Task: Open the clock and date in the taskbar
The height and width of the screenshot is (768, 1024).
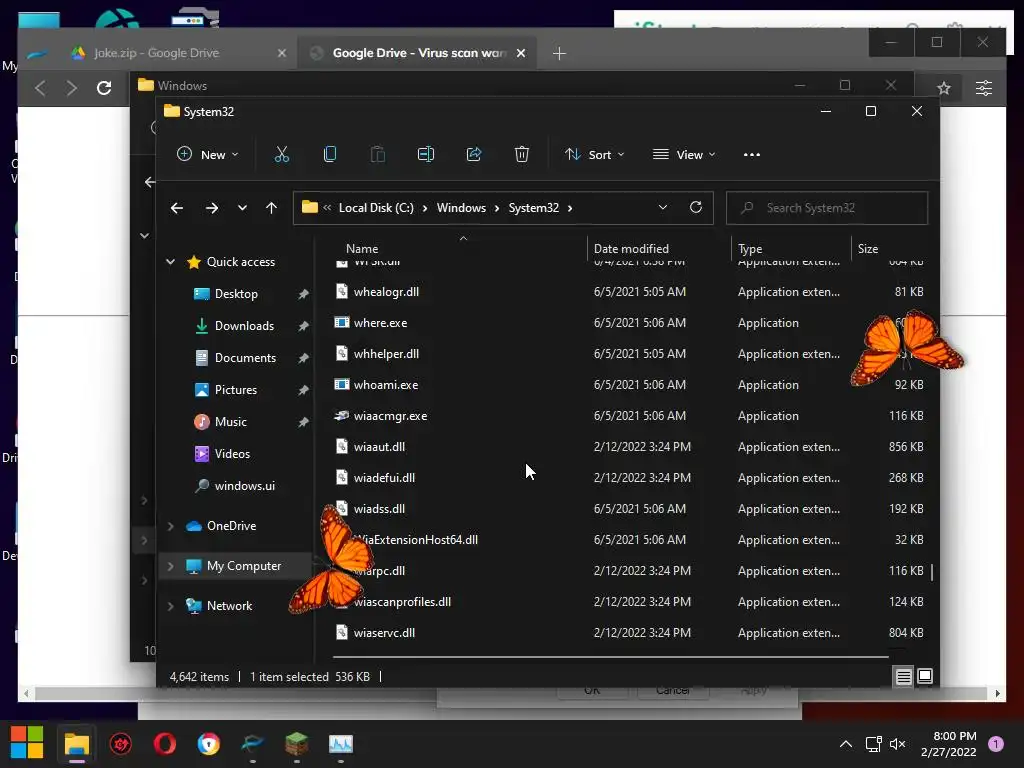Action: click(949, 744)
